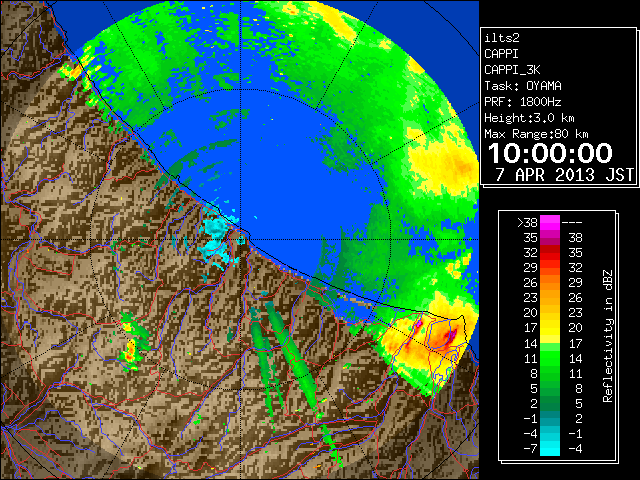Select the red legend swatch beside 32
The image size is (640, 480).
click(x=550, y=253)
